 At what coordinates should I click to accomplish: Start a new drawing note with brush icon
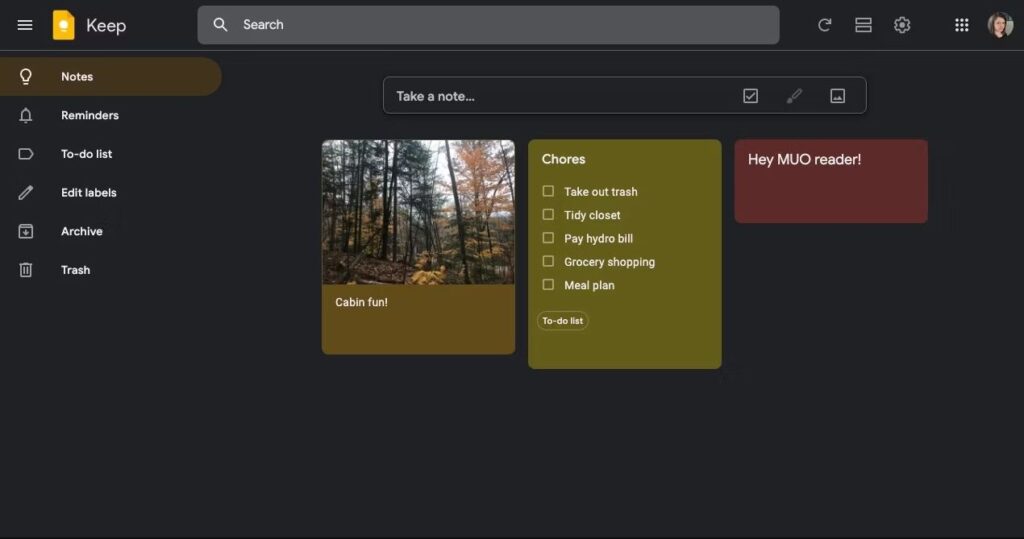[794, 96]
